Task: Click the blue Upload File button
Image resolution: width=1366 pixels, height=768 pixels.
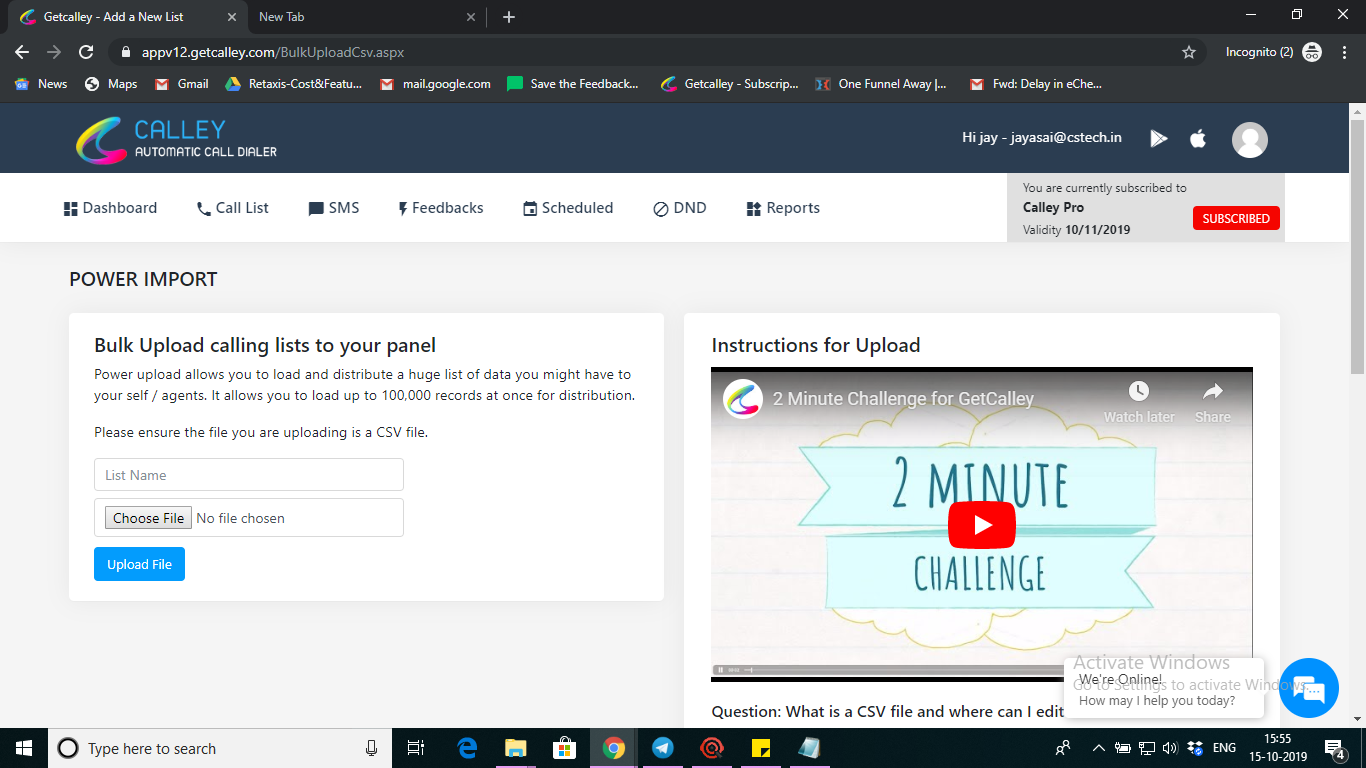Action: click(x=139, y=564)
